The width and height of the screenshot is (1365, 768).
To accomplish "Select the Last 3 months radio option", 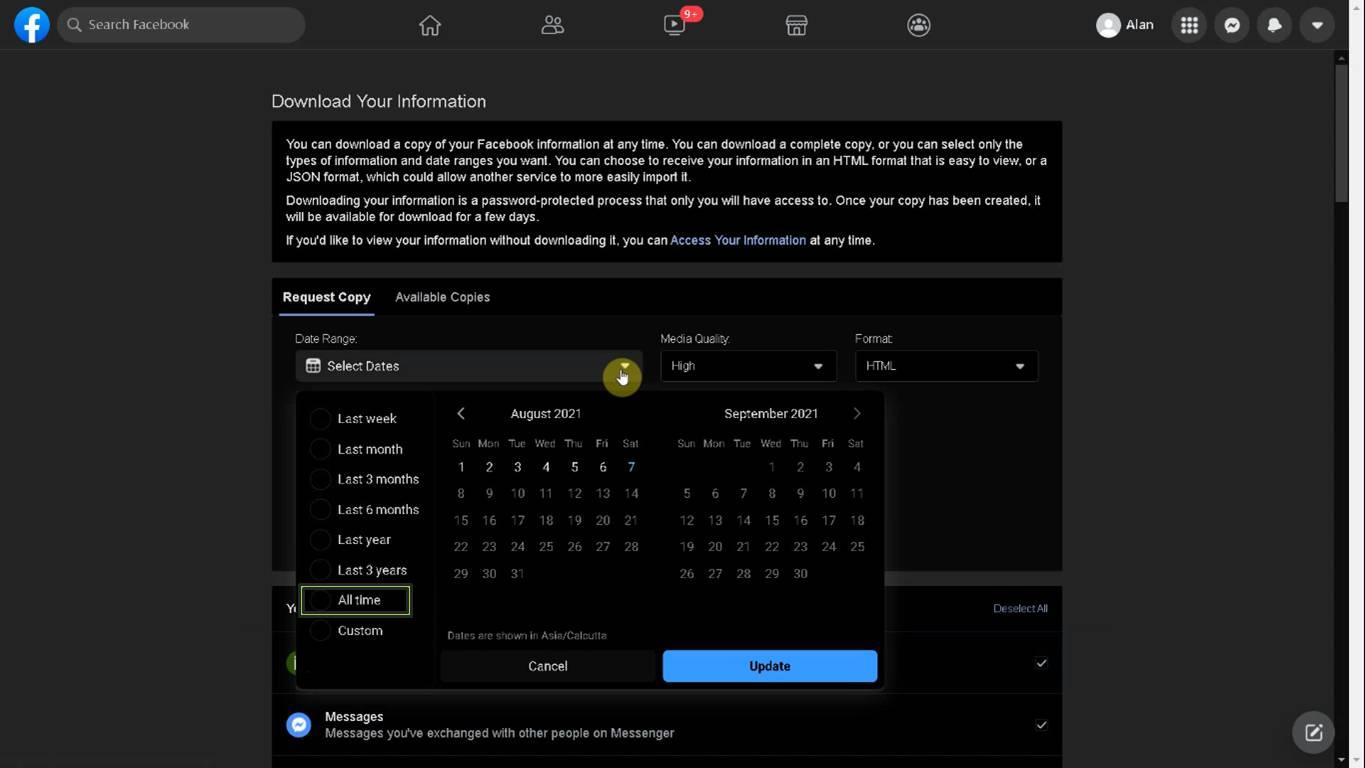I will coord(320,479).
